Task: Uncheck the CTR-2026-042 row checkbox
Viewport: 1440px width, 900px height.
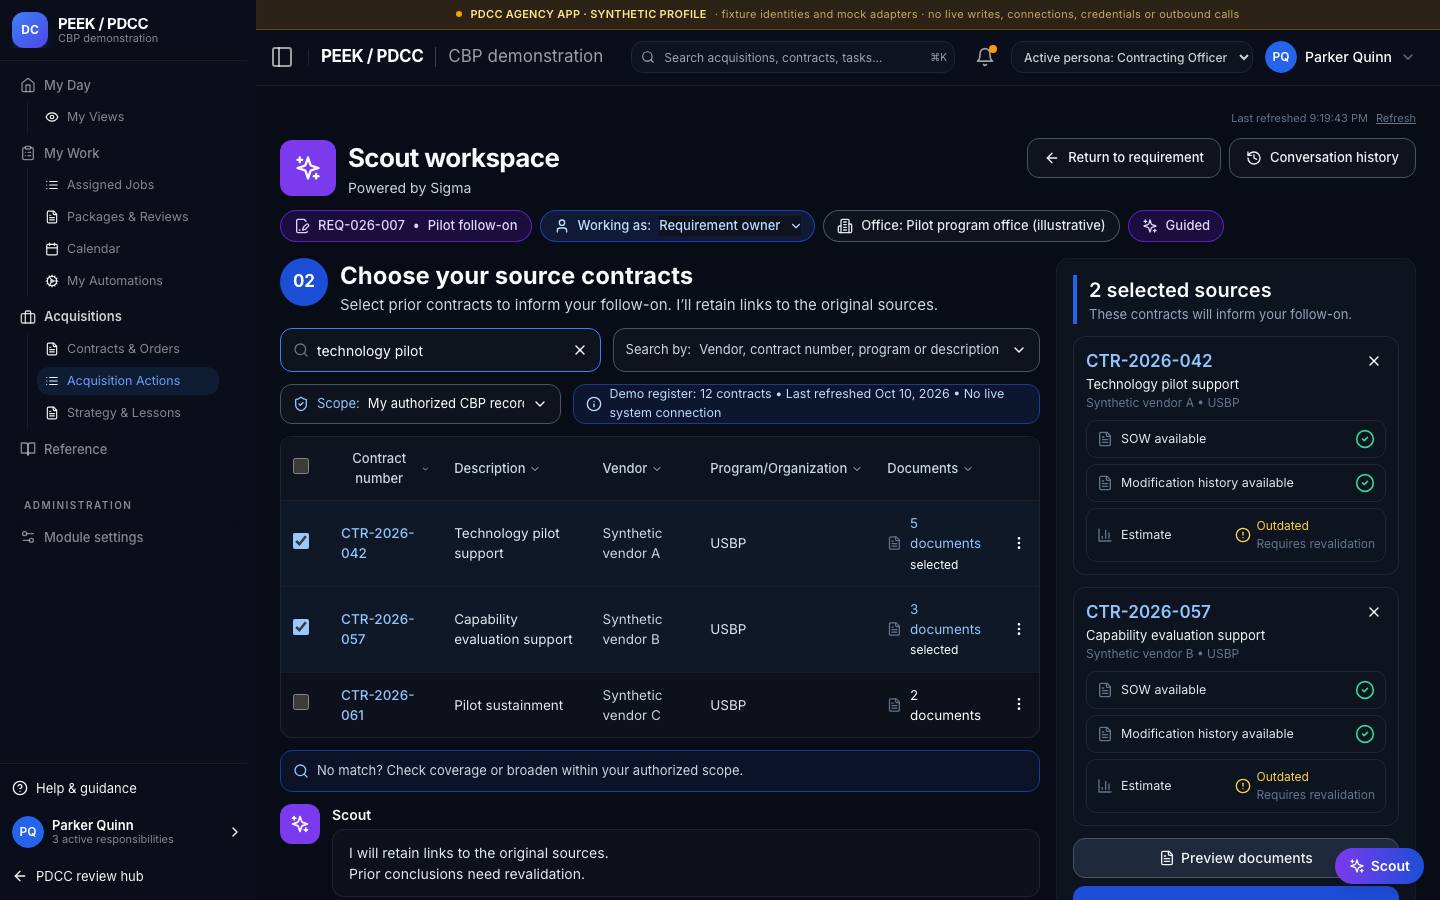Action: point(301,541)
